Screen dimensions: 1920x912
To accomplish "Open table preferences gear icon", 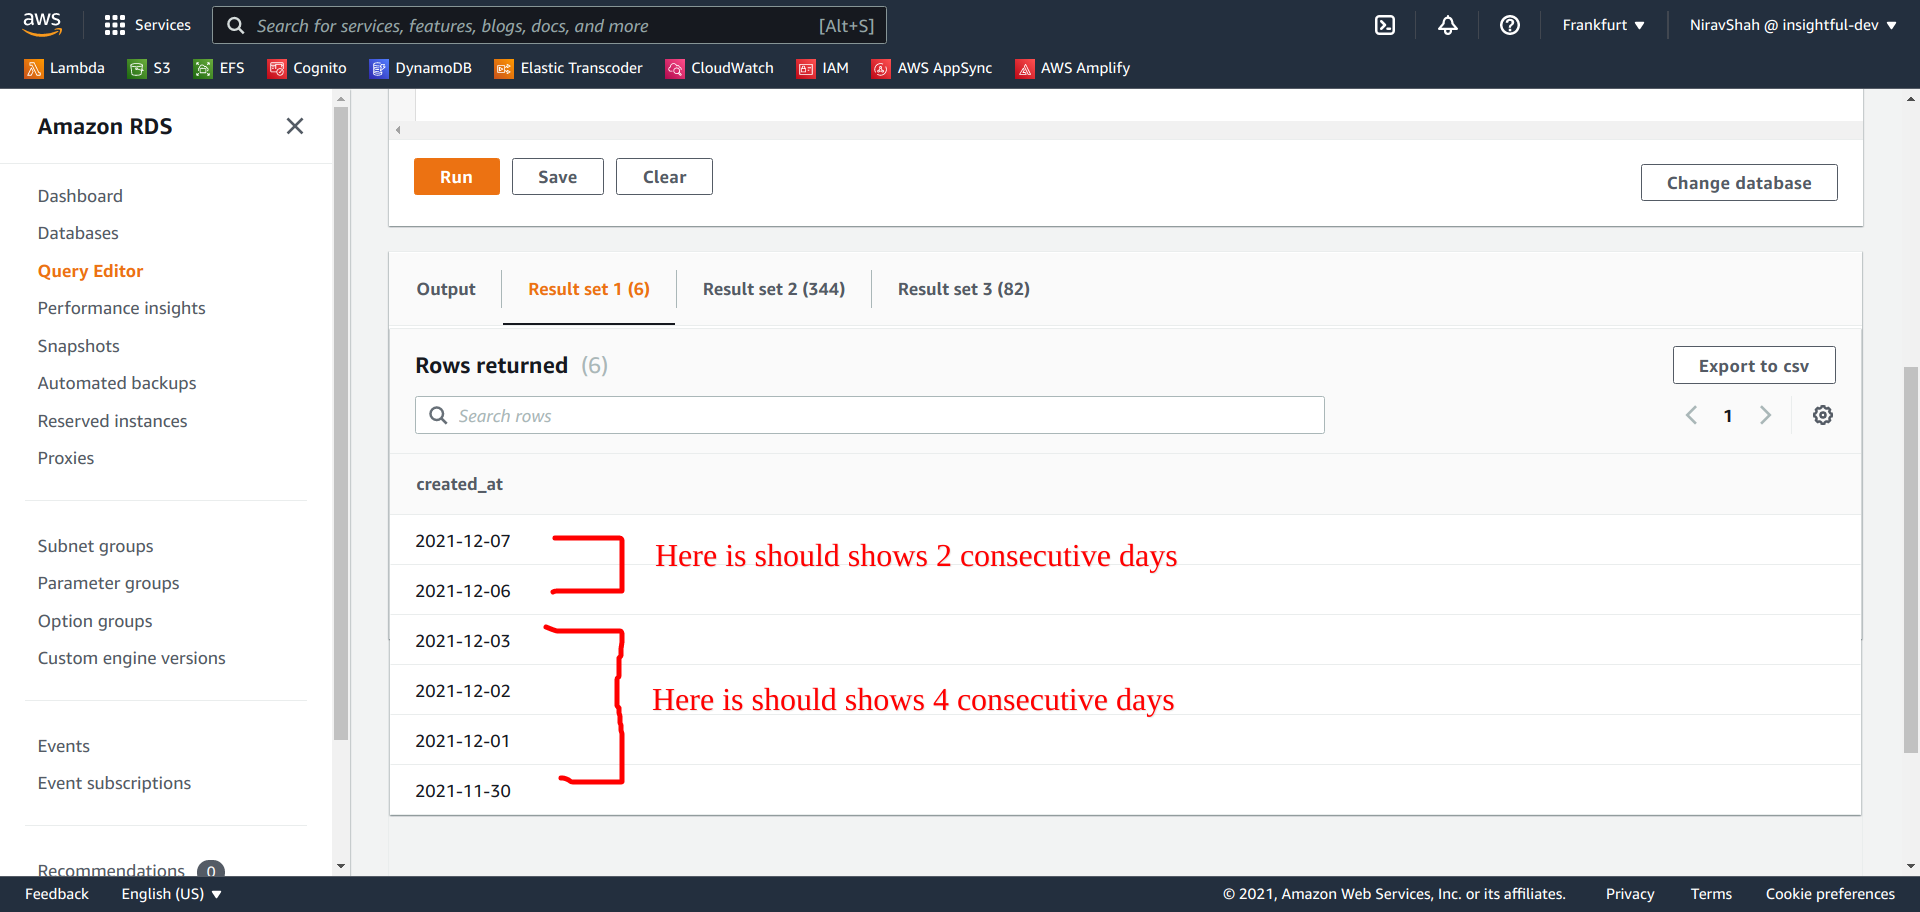I will [1822, 415].
